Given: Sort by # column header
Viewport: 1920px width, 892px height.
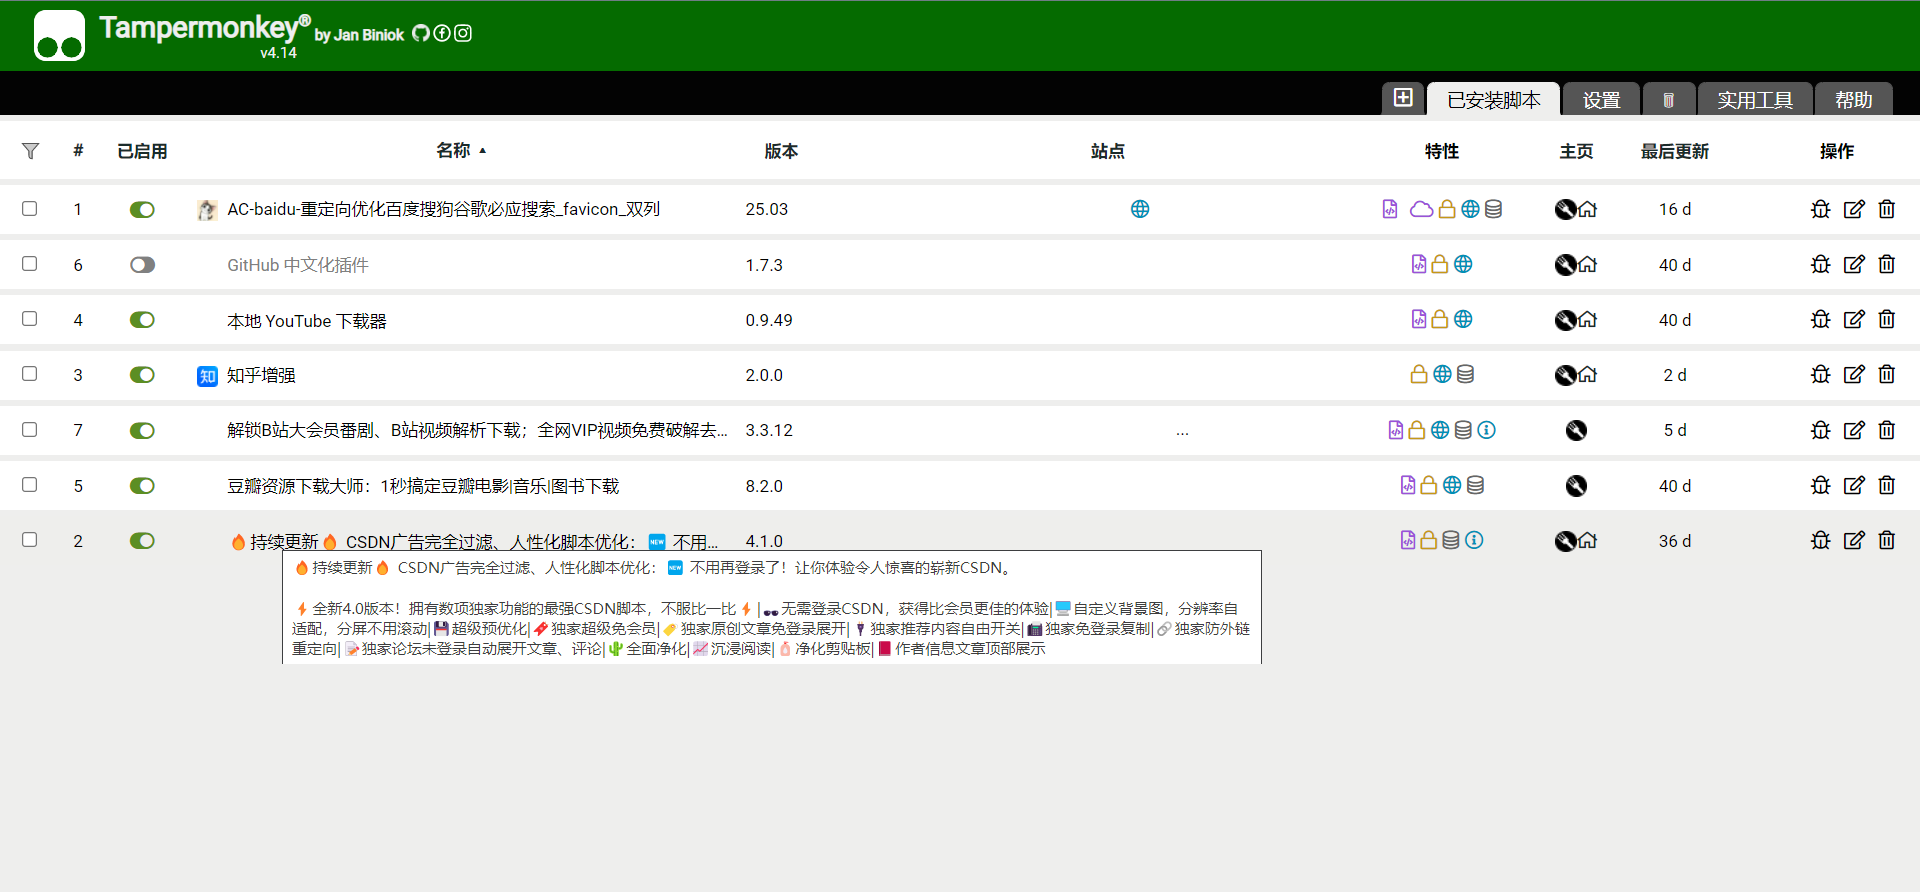Looking at the screenshot, I should tap(78, 150).
